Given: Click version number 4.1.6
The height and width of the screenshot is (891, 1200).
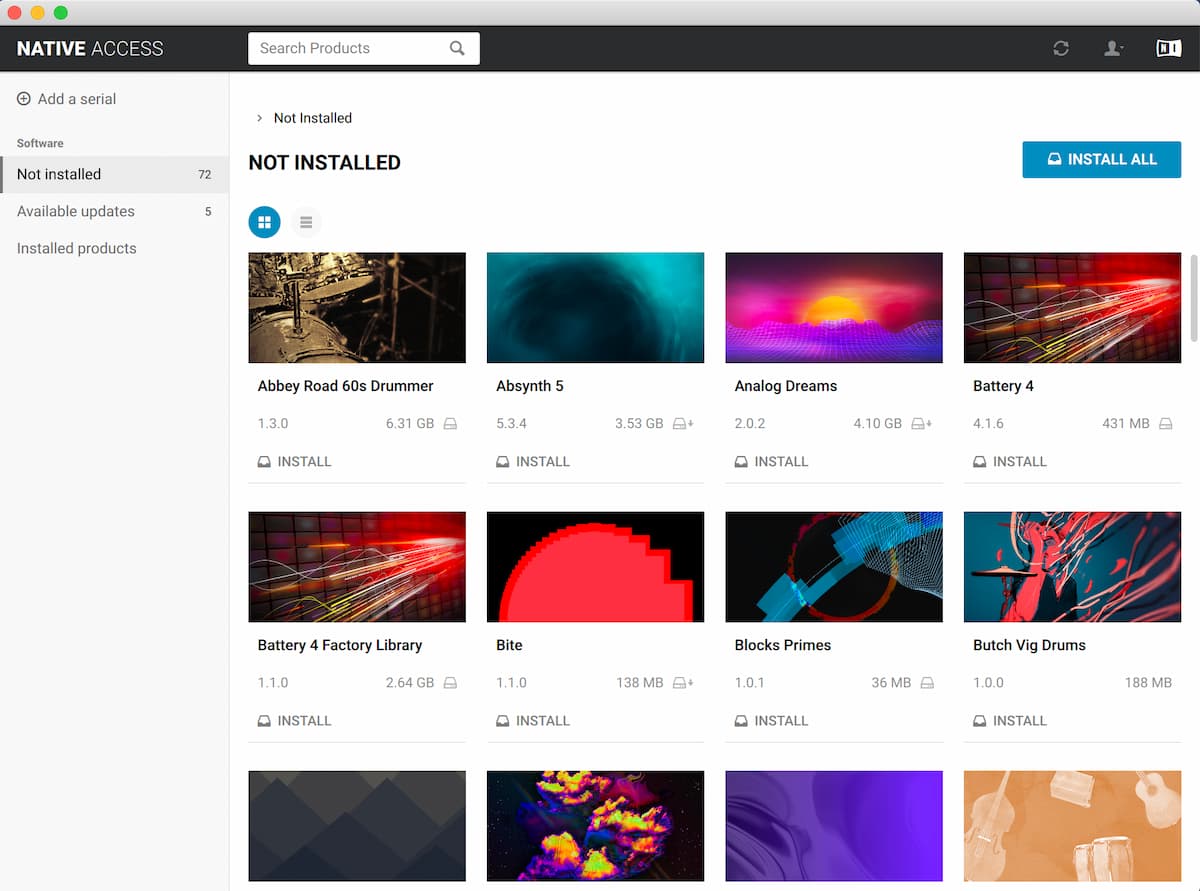Looking at the screenshot, I should [x=988, y=424].
